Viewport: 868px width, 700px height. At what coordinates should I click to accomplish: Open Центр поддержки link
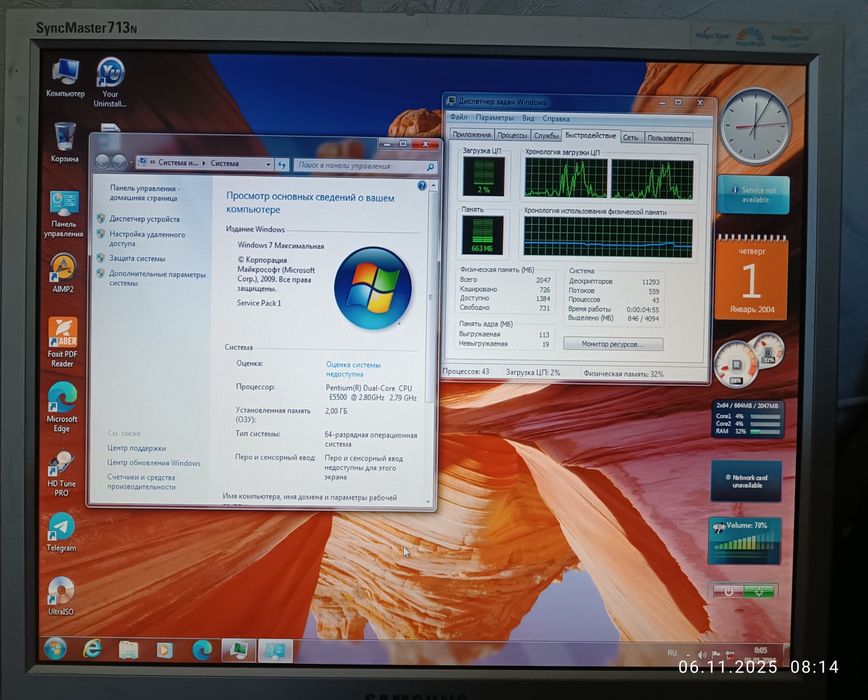tap(136, 448)
